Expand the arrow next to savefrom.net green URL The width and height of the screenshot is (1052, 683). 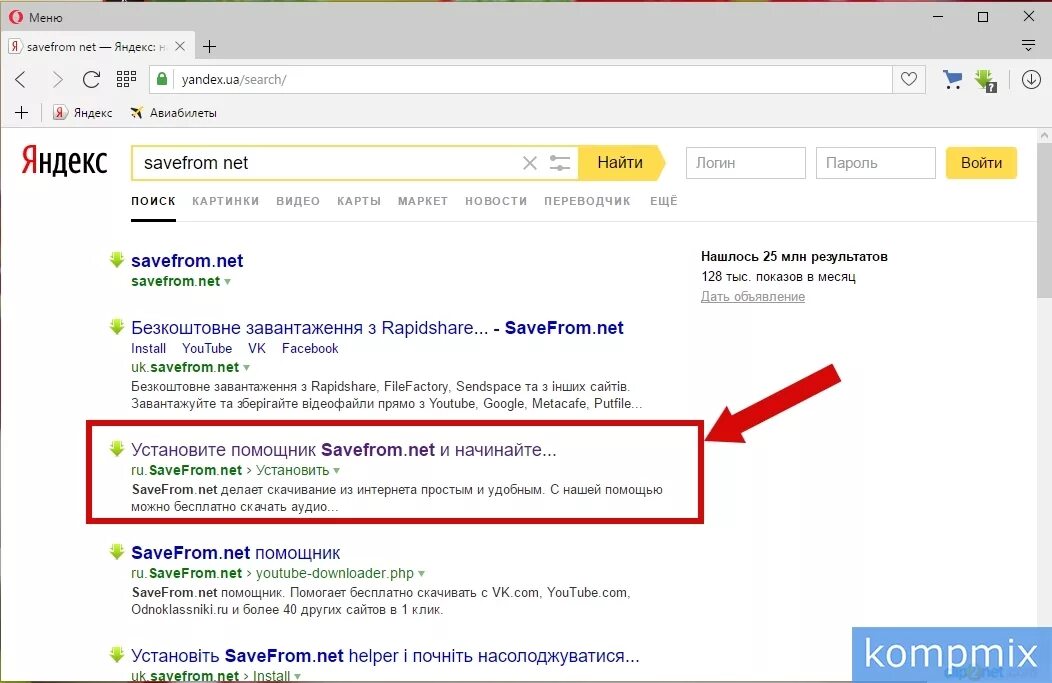point(227,282)
